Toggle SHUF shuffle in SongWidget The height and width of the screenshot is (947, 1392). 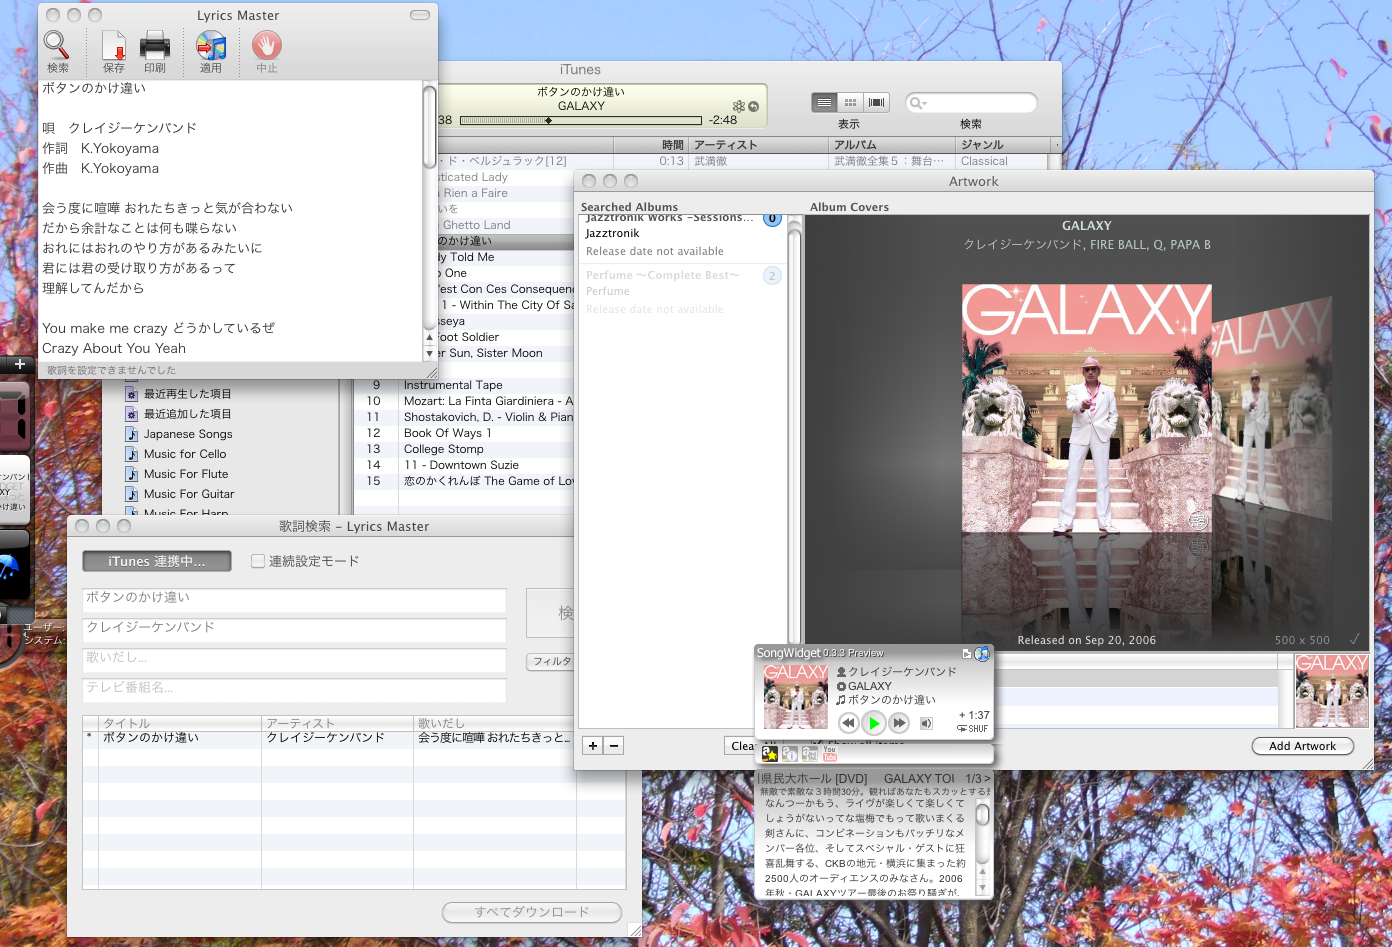coord(973,729)
